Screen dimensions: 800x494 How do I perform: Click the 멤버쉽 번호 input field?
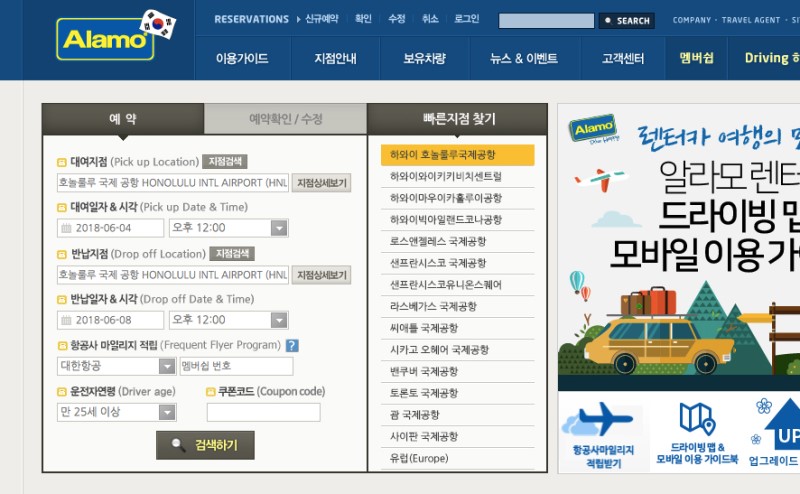(x=237, y=366)
